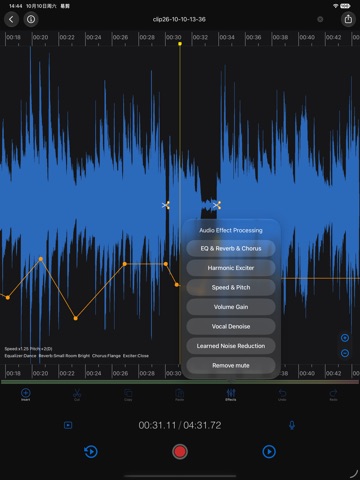360x480 pixels.
Task: Choose Remove mute option
Action: tap(231, 365)
